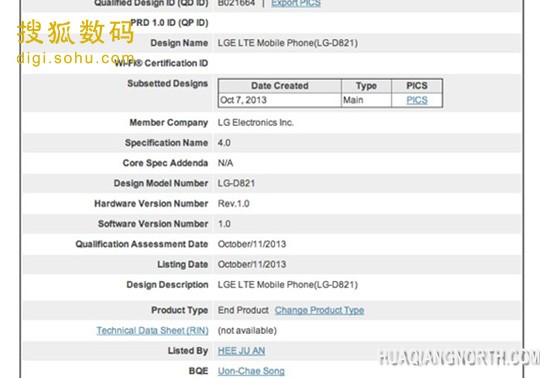Click the End Product value text
This screenshot has width=550, height=378.
coord(243,310)
